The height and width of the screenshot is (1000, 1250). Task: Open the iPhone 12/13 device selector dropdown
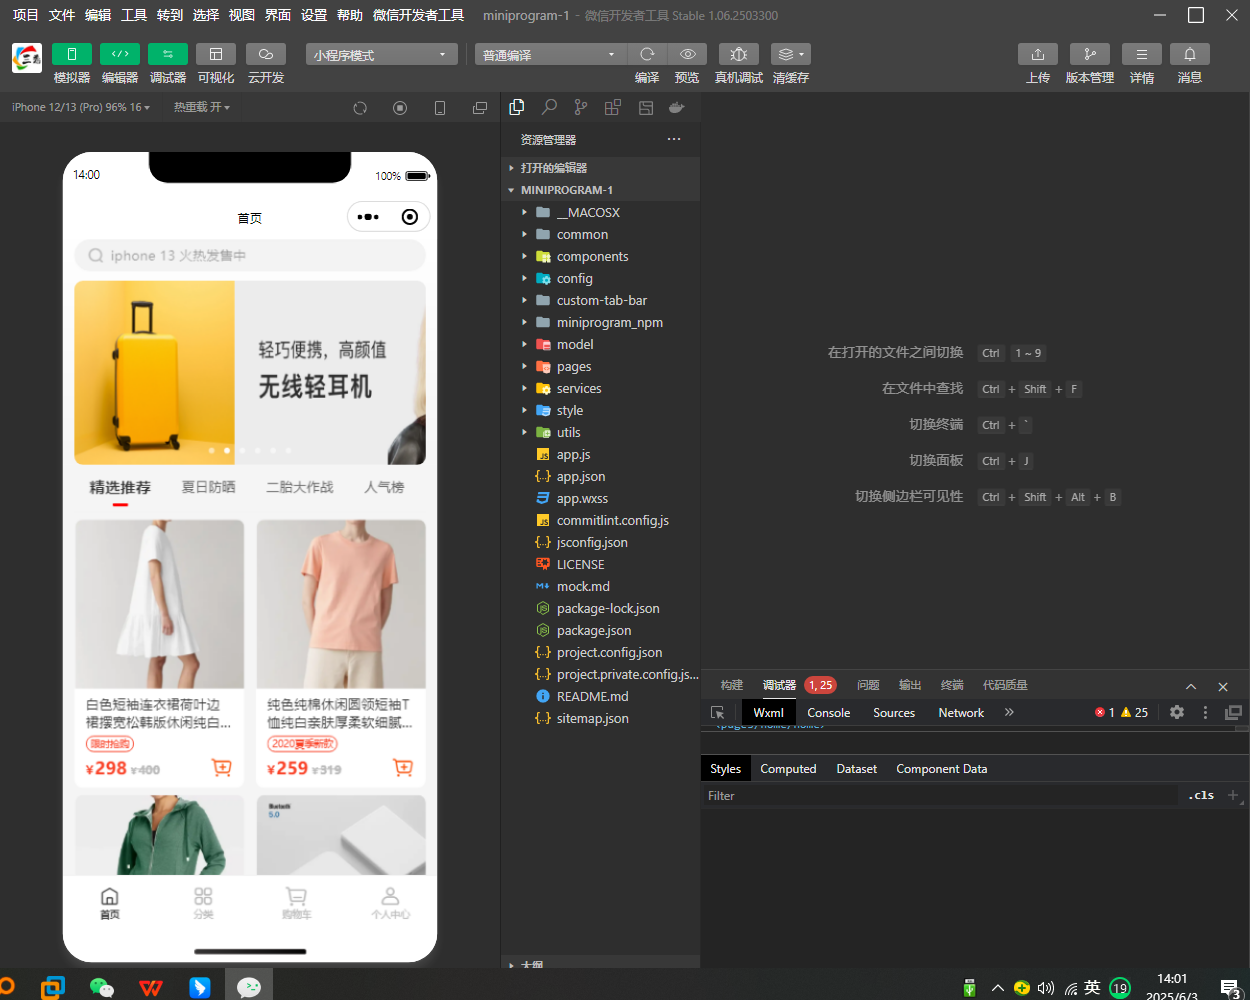point(81,107)
